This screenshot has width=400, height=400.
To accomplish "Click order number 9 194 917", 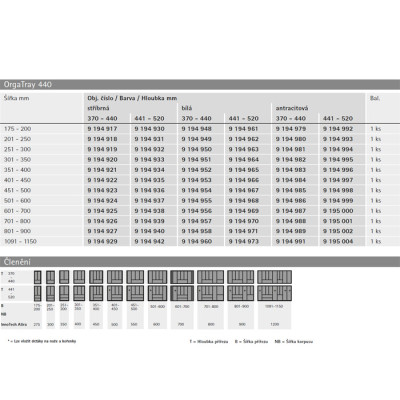I will pyautogui.click(x=102, y=129).
